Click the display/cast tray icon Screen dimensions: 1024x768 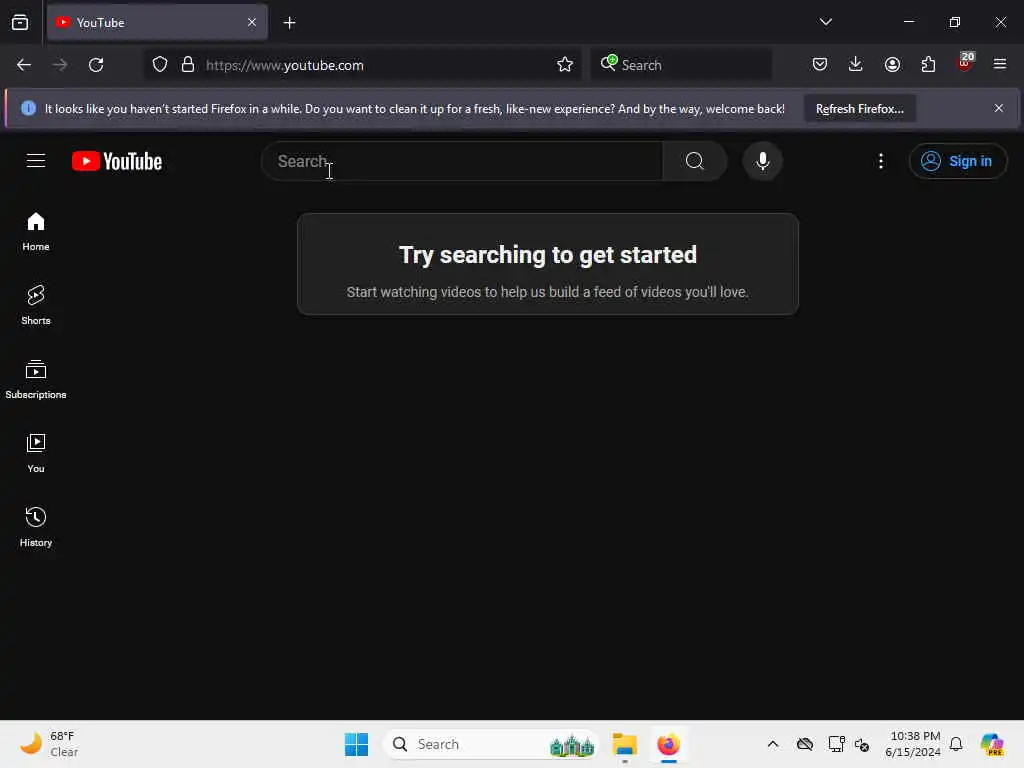[836, 744]
